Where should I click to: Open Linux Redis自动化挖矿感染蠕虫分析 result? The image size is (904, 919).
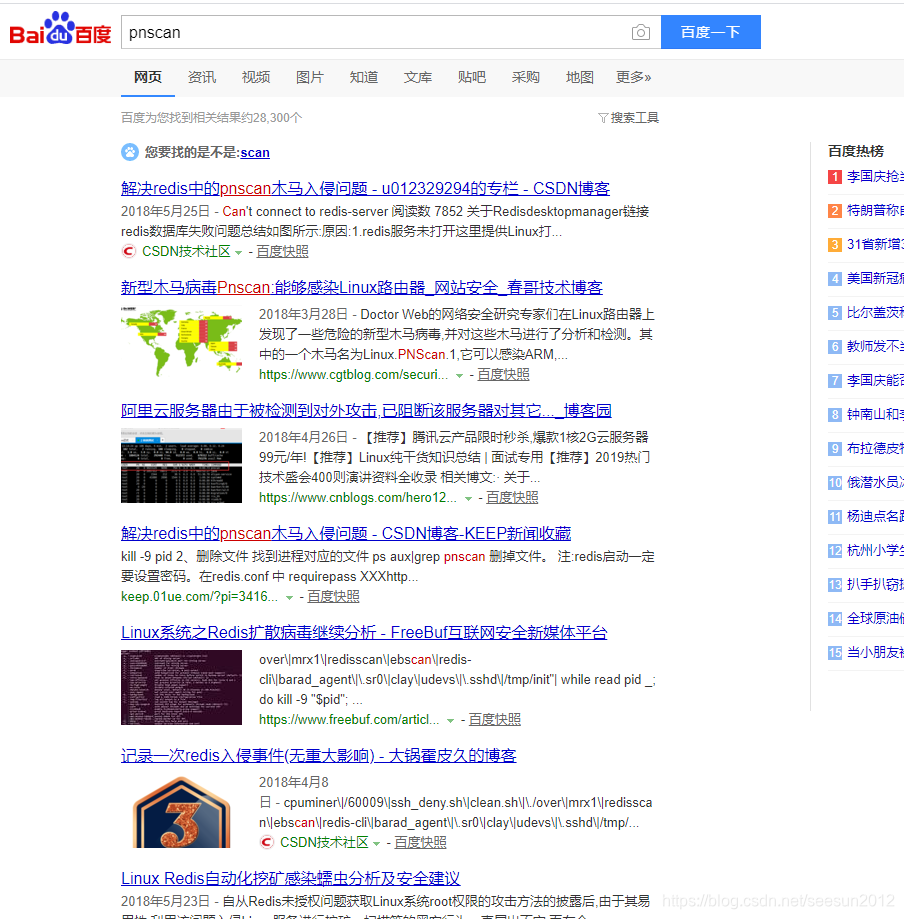[290, 879]
